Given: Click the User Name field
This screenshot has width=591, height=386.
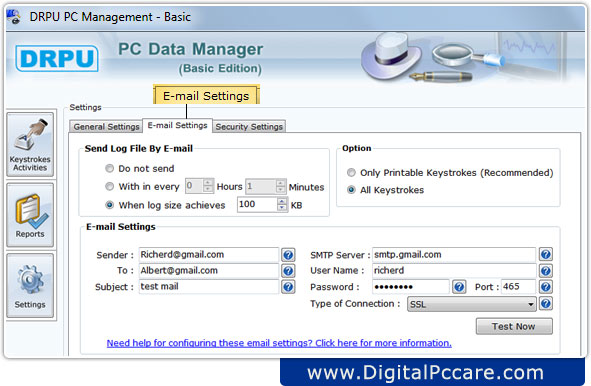Looking at the screenshot, I should 454,271.
